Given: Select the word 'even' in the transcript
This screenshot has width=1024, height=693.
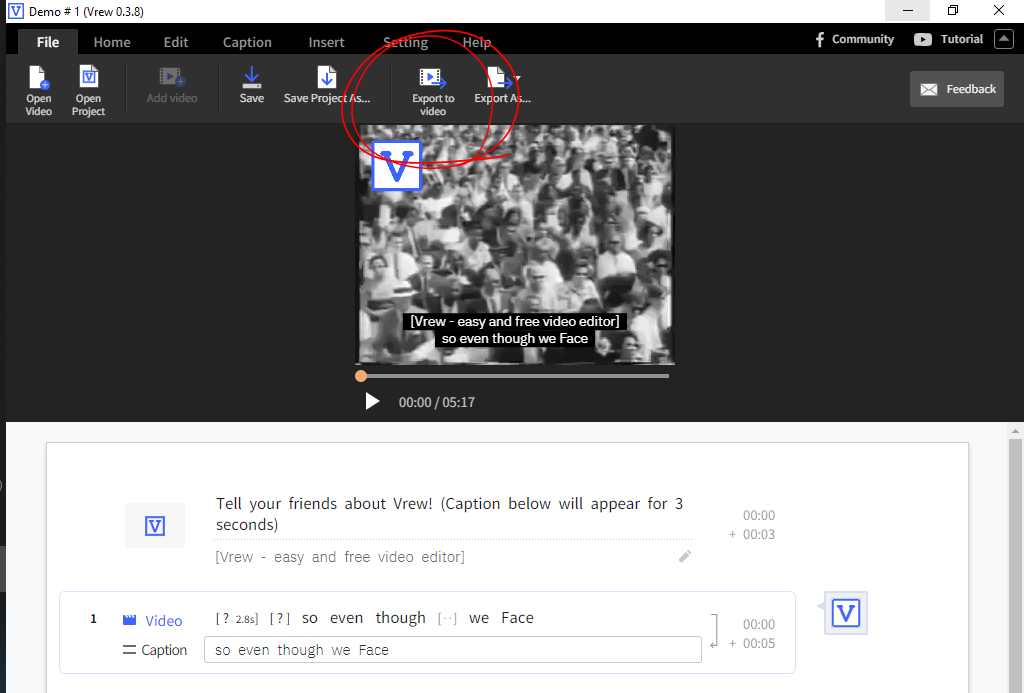Looking at the screenshot, I should (346, 618).
